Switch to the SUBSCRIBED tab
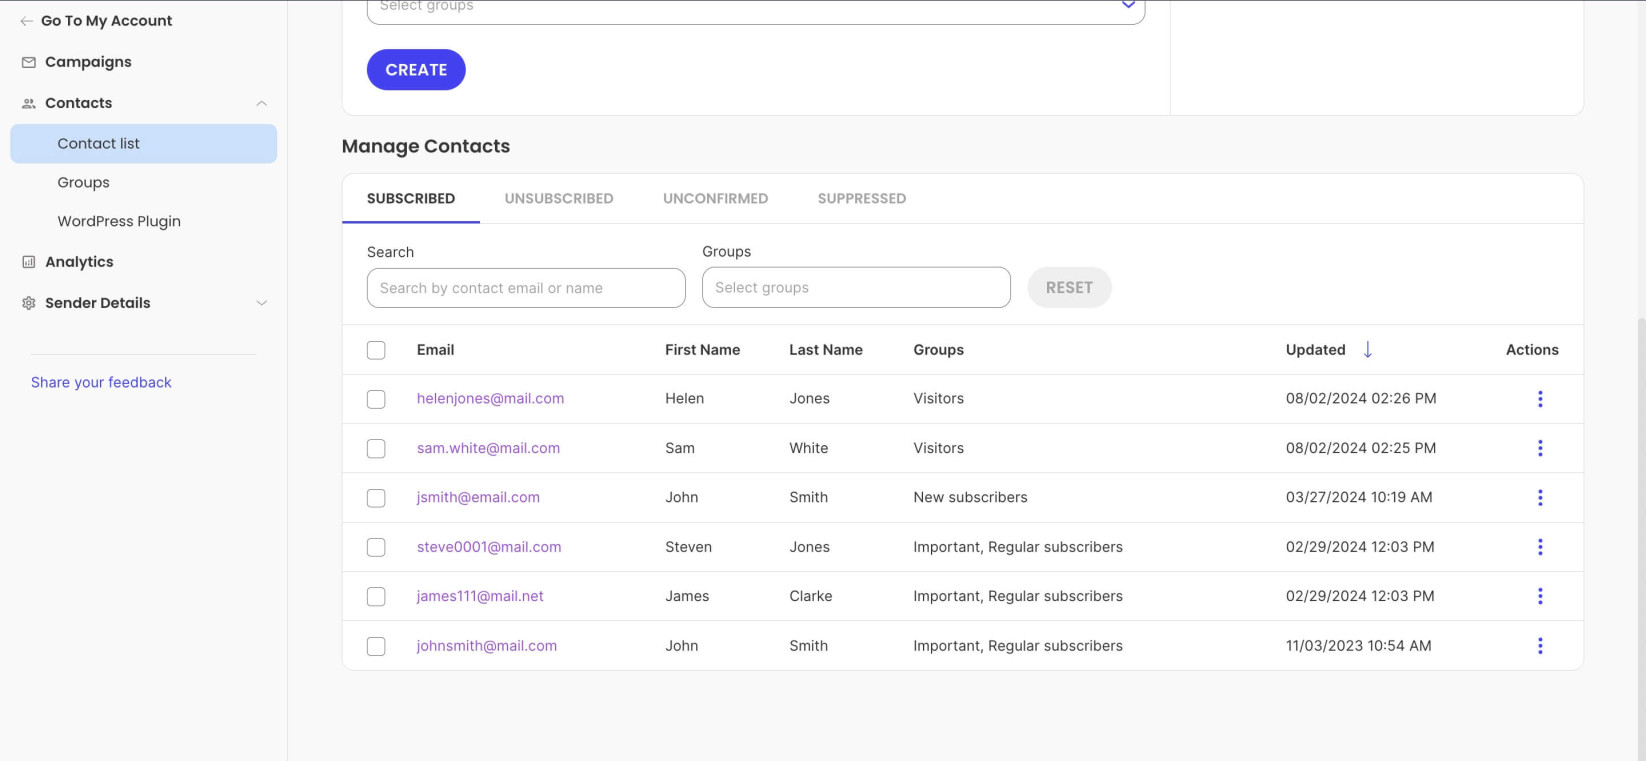1646x761 pixels. pos(411,198)
